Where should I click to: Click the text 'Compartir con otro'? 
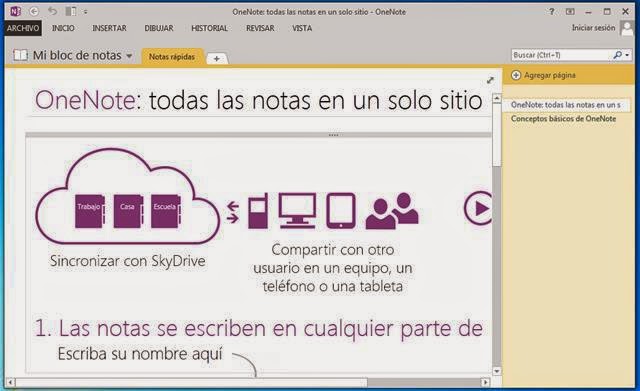point(333,250)
